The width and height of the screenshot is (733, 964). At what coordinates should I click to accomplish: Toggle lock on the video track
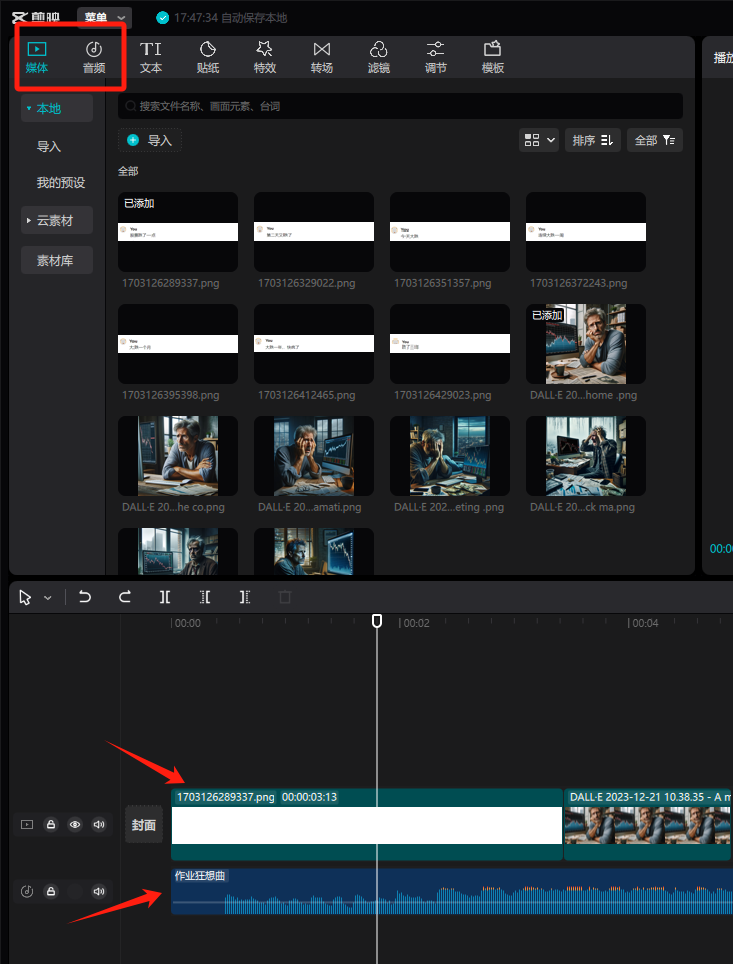pyautogui.click(x=51, y=825)
